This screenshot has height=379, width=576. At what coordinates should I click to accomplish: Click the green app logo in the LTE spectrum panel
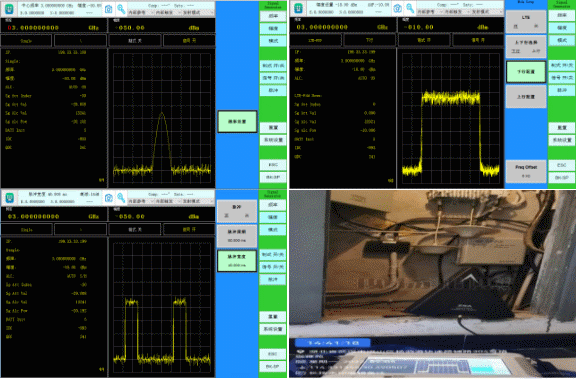coord(298,8)
